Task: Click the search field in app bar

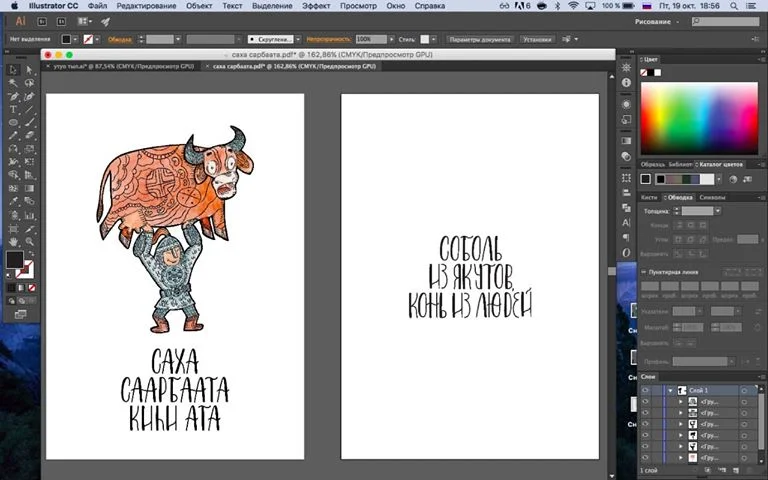Action: 725,22
